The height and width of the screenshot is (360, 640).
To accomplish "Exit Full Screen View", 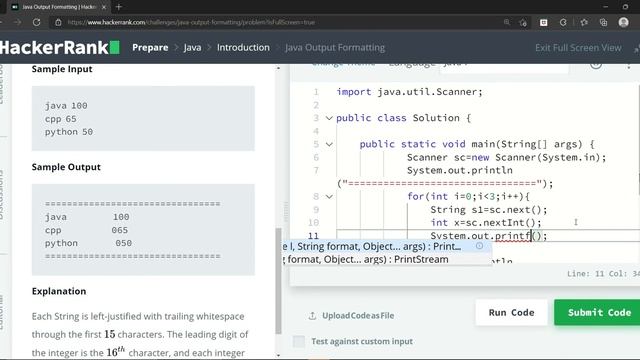I will tap(578, 48).
